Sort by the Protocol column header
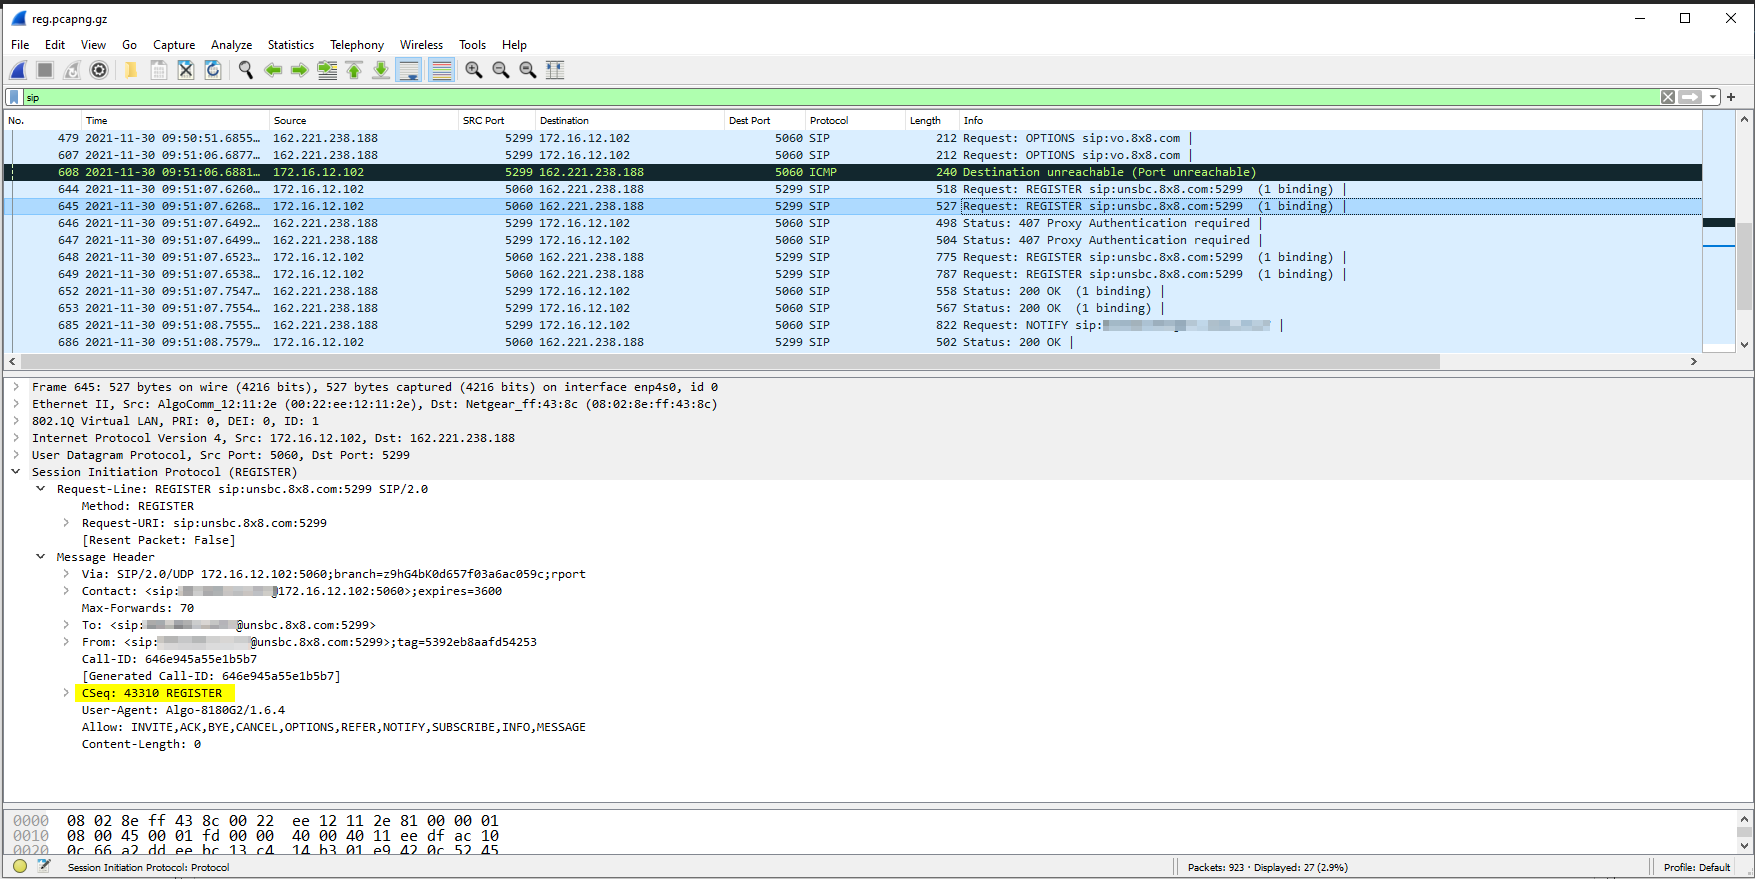 point(855,121)
